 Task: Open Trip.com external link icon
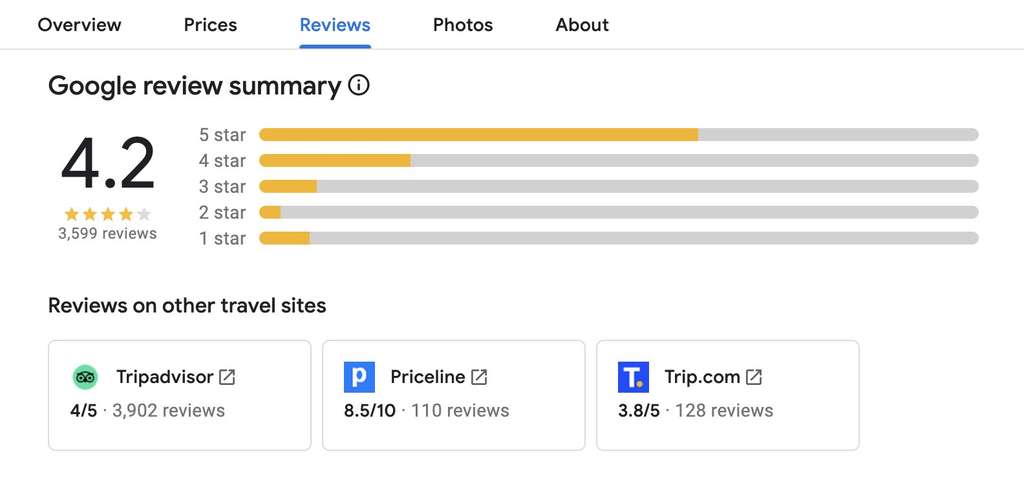[754, 377]
